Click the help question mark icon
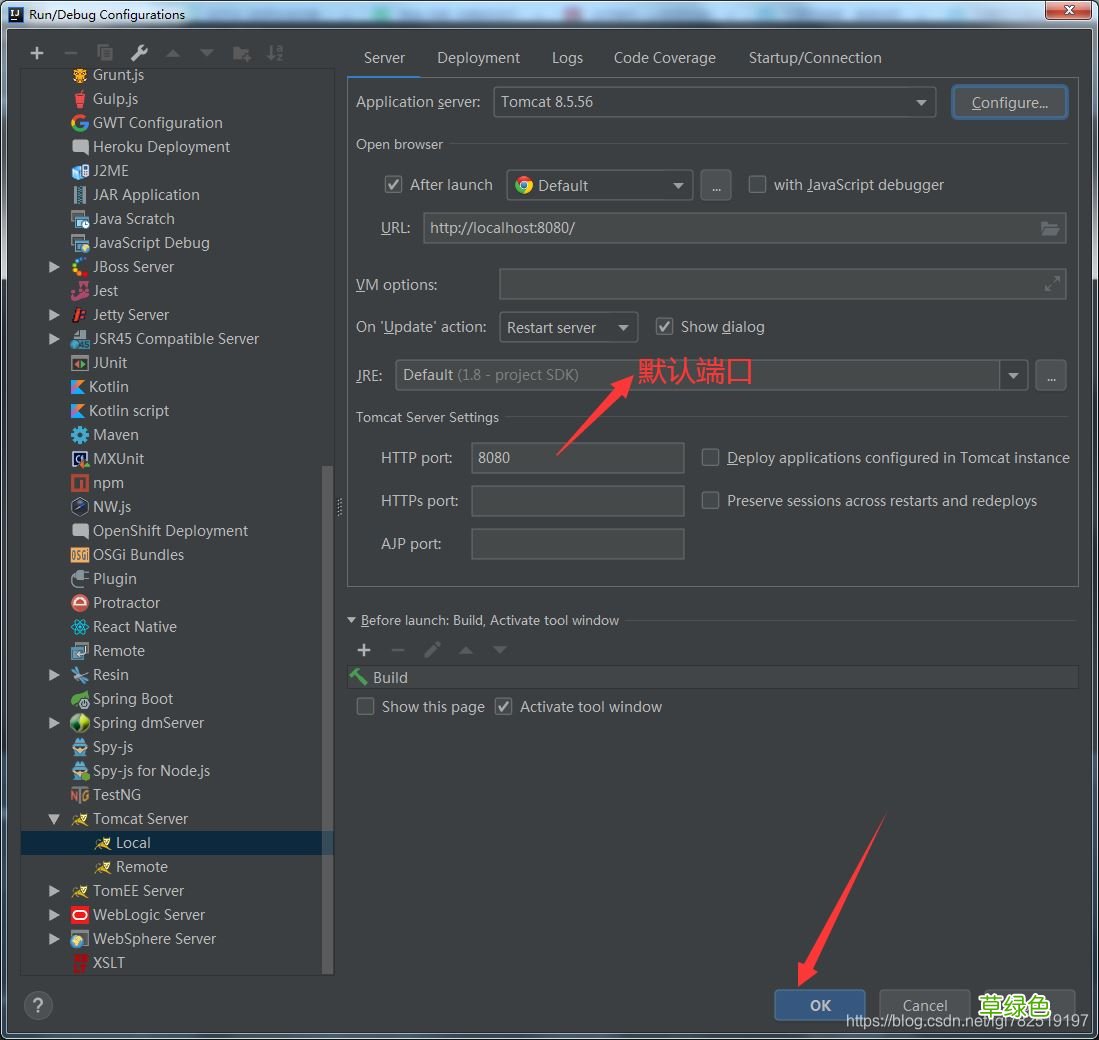The width and height of the screenshot is (1099, 1040). [x=38, y=1005]
